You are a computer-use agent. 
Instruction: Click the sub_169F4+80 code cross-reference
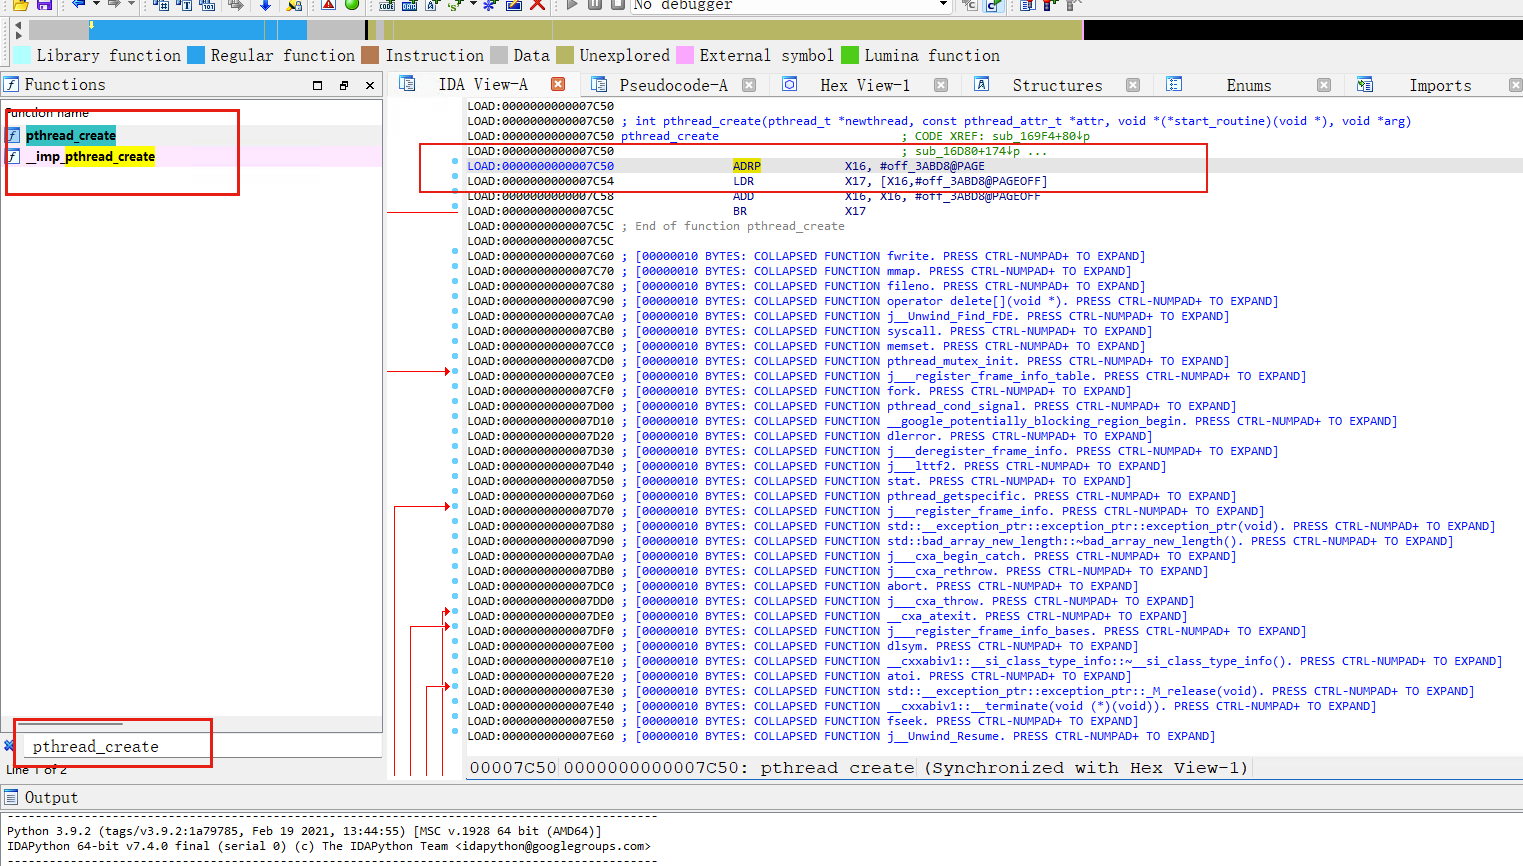click(x=1036, y=136)
